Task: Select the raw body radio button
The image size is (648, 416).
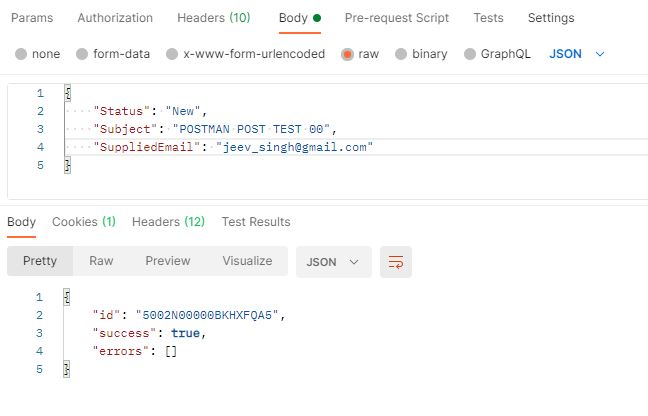Action: pos(348,54)
